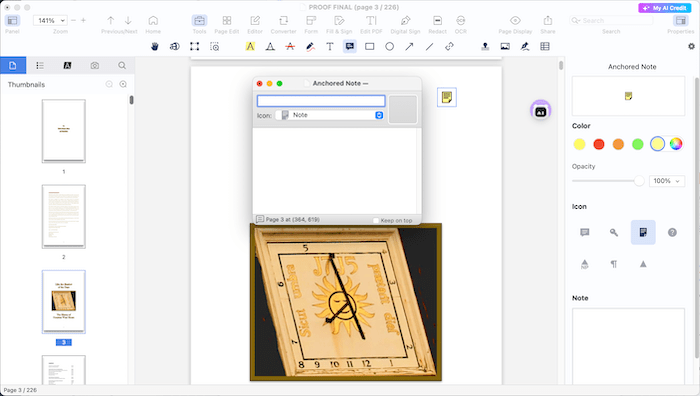Choose the comment bubble note icon
This screenshot has width=700, height=396.
coord(585,232)
